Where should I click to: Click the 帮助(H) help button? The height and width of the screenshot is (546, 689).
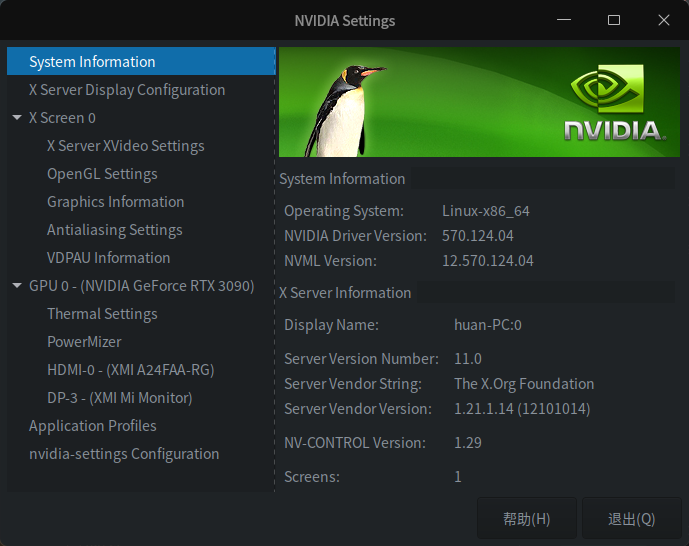tap(526, 519)
